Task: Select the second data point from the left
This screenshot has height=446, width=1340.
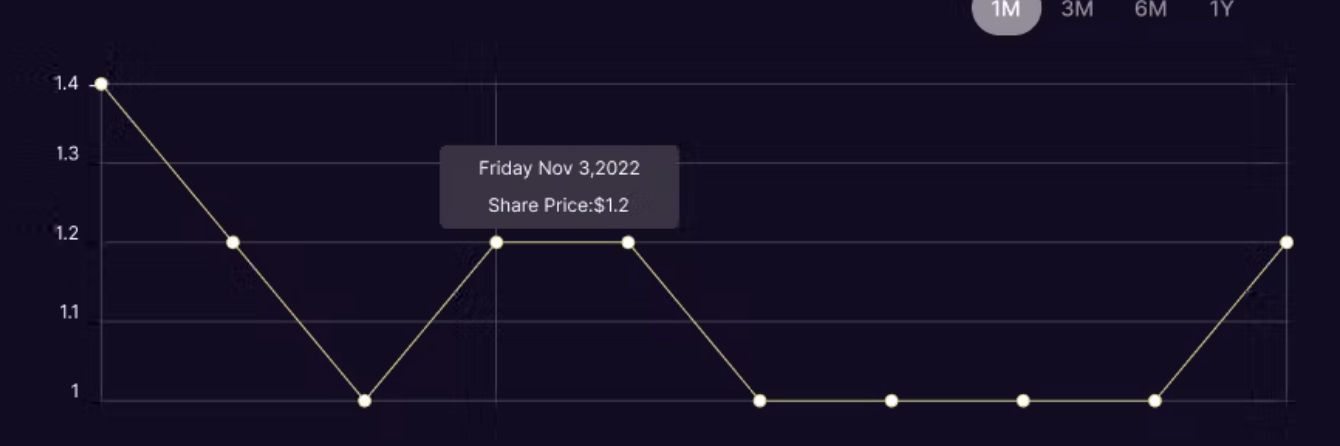Action: click(233, 242)
